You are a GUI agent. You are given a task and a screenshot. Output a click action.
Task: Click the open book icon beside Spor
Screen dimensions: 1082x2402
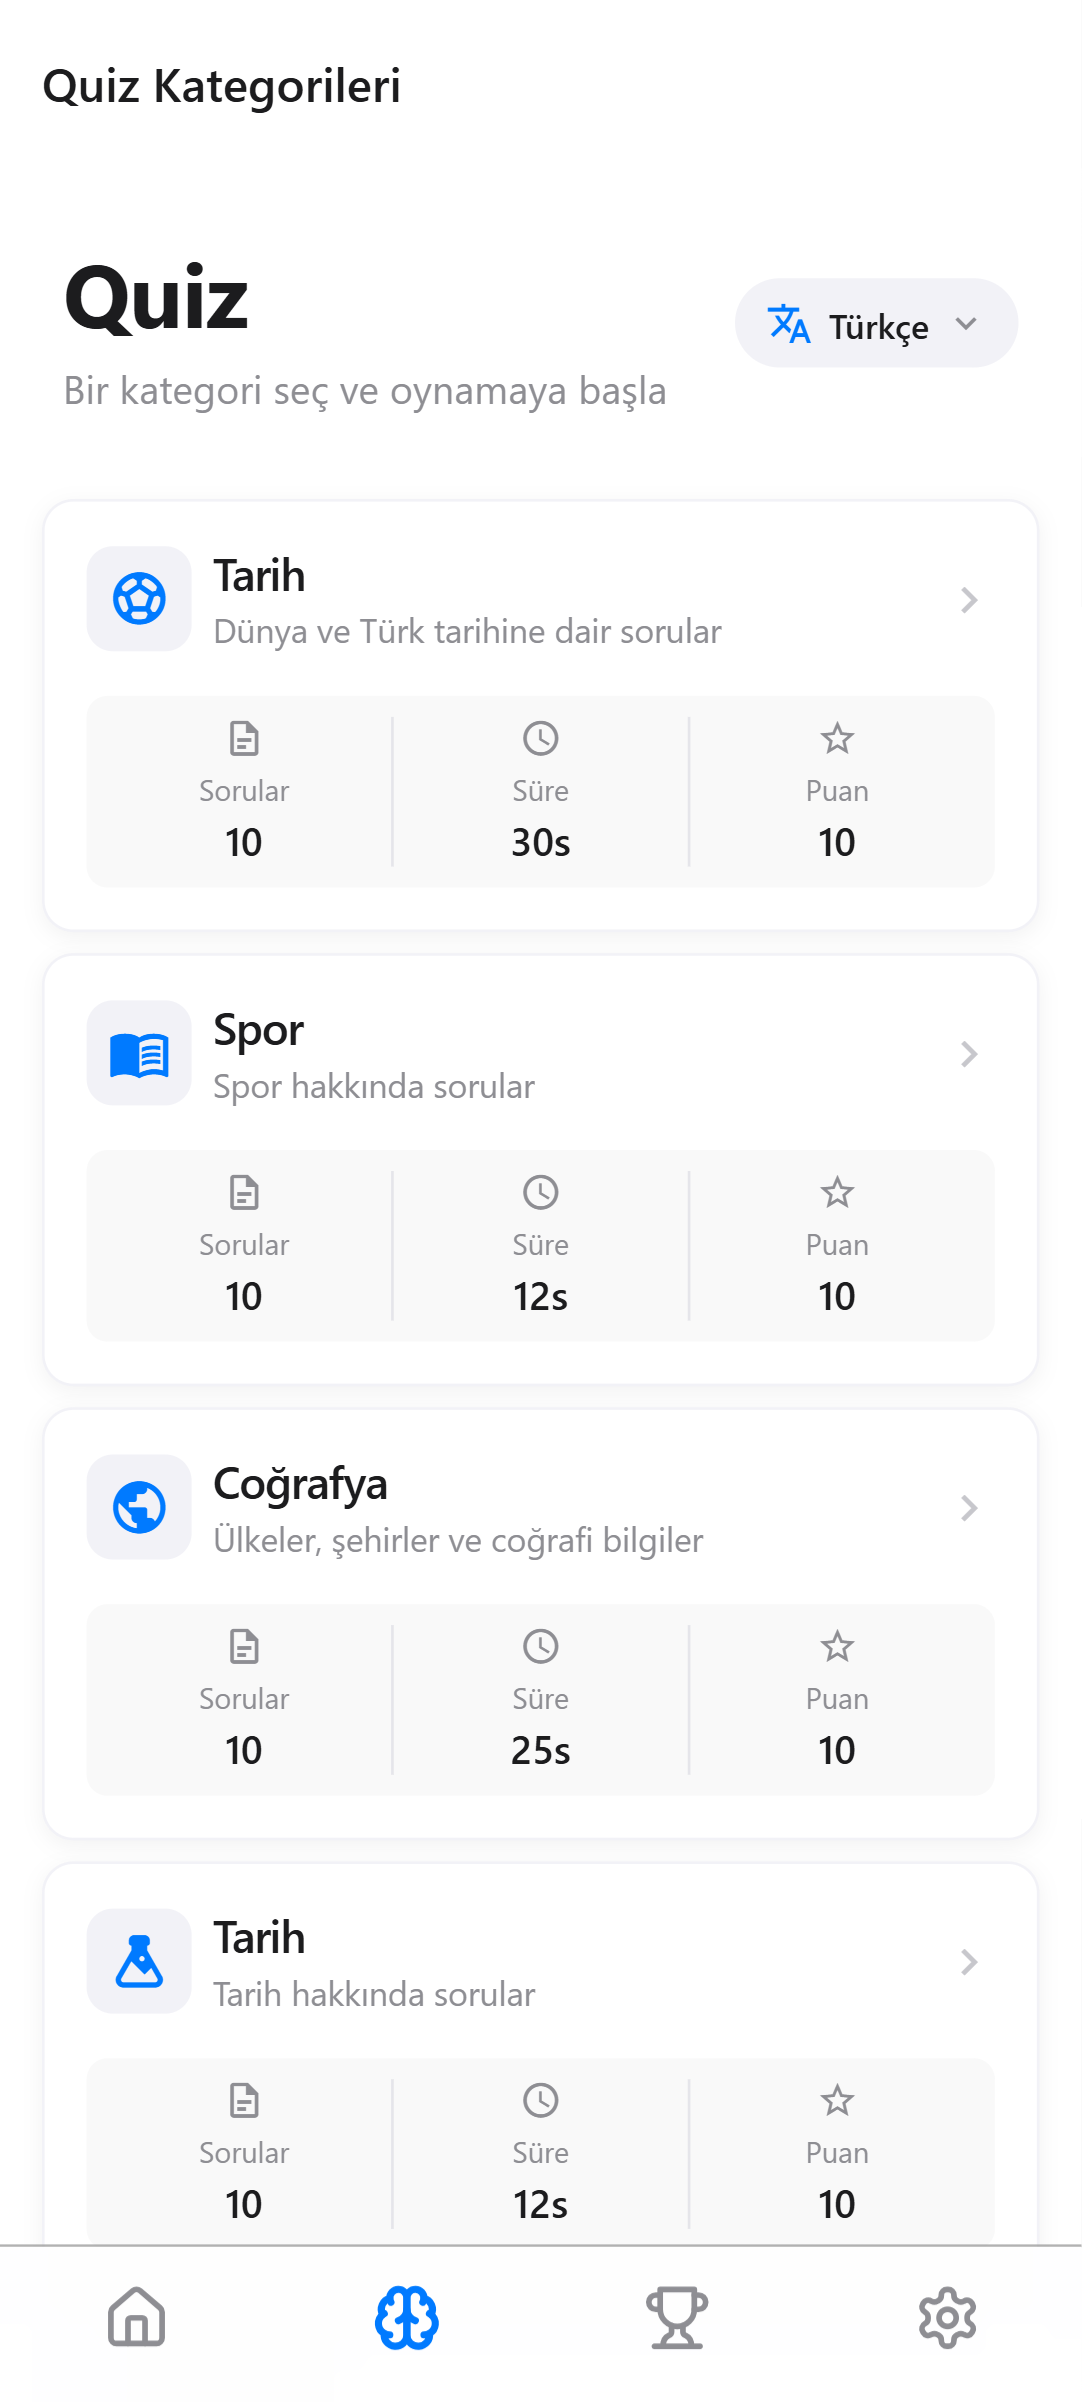[139, 1054]
